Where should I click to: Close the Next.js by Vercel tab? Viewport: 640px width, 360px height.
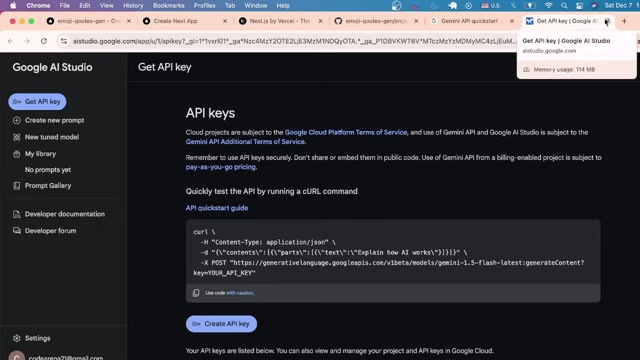pyautogui.click(x=320, y=21)
